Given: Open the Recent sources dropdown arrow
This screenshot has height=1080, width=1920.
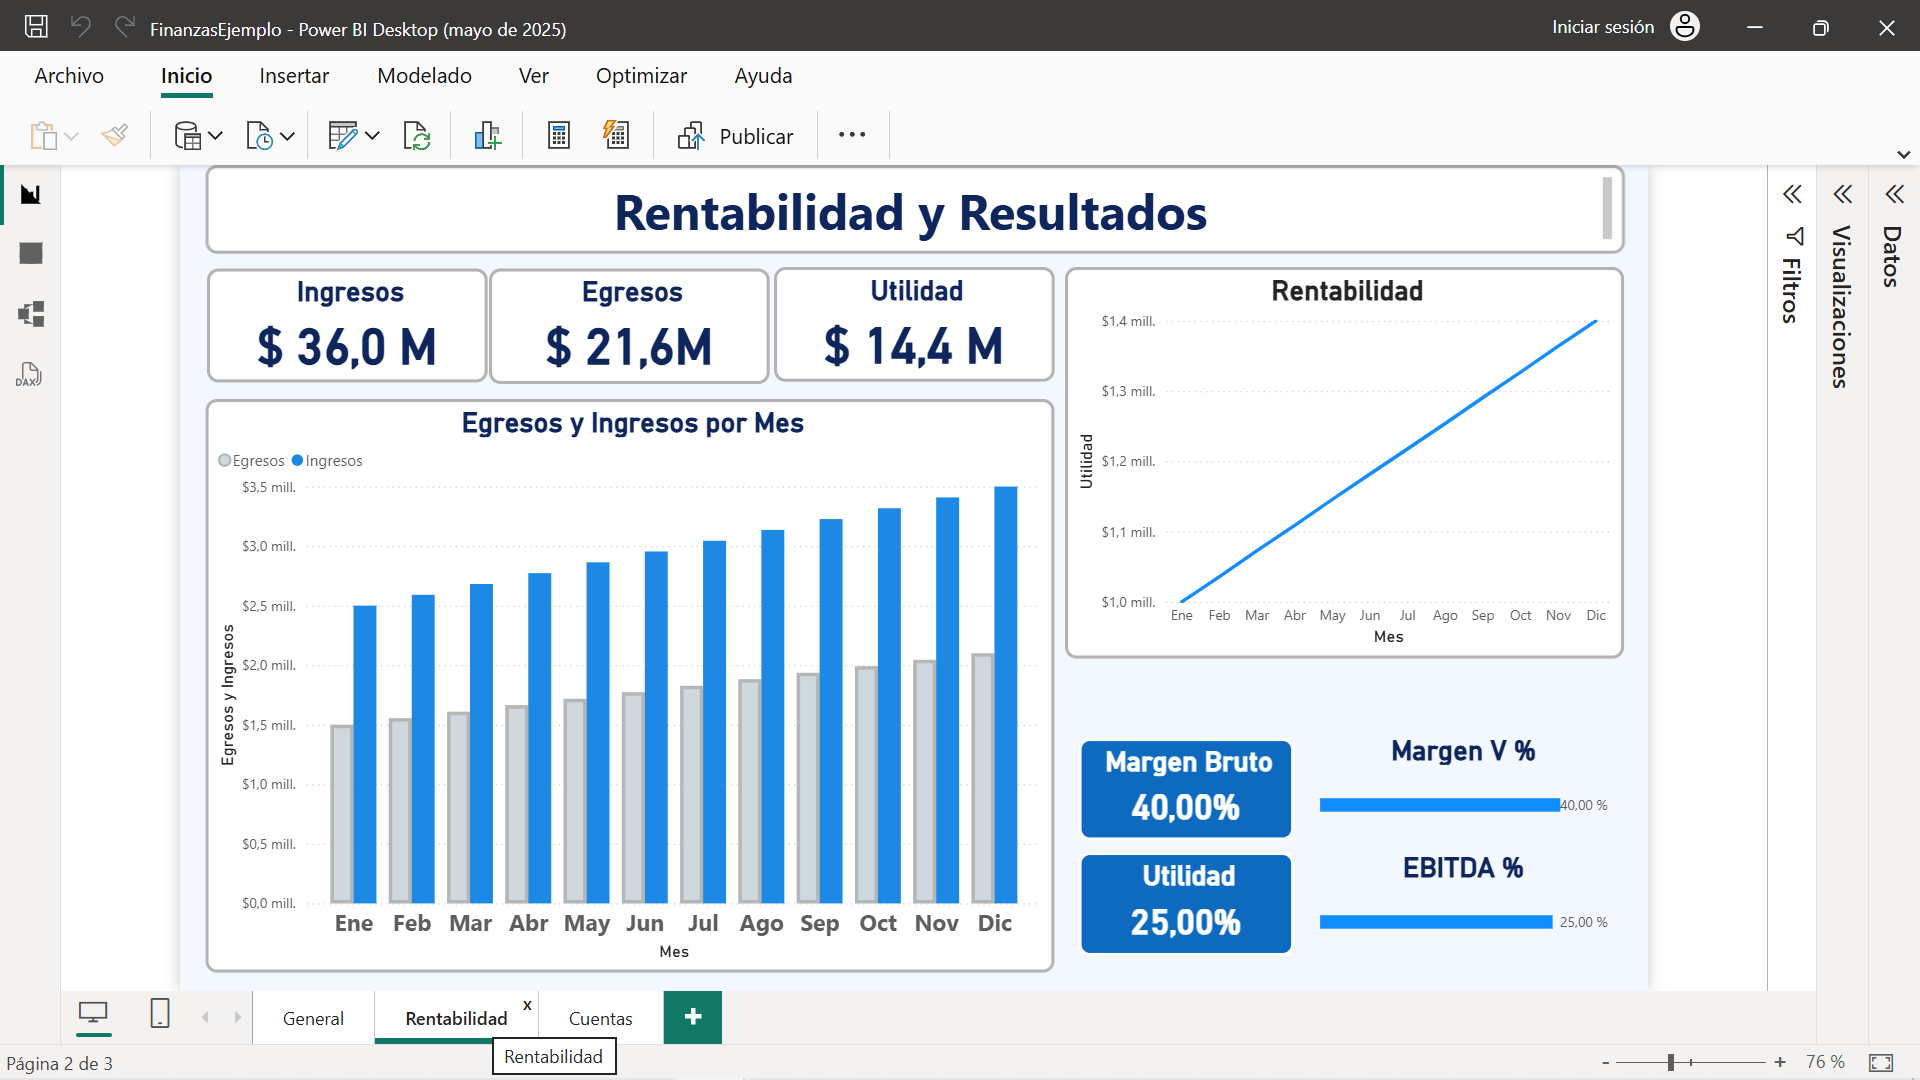Looking at the screenshot, I should tap(287, 136).
